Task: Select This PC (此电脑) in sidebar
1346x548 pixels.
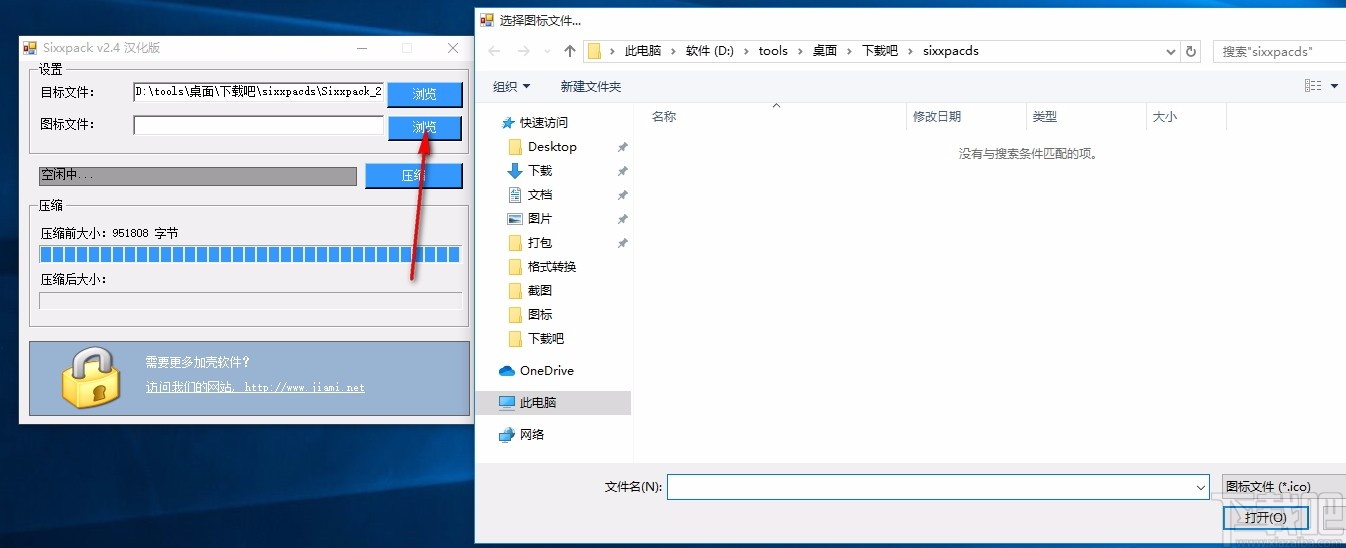Action: [538, 402]
